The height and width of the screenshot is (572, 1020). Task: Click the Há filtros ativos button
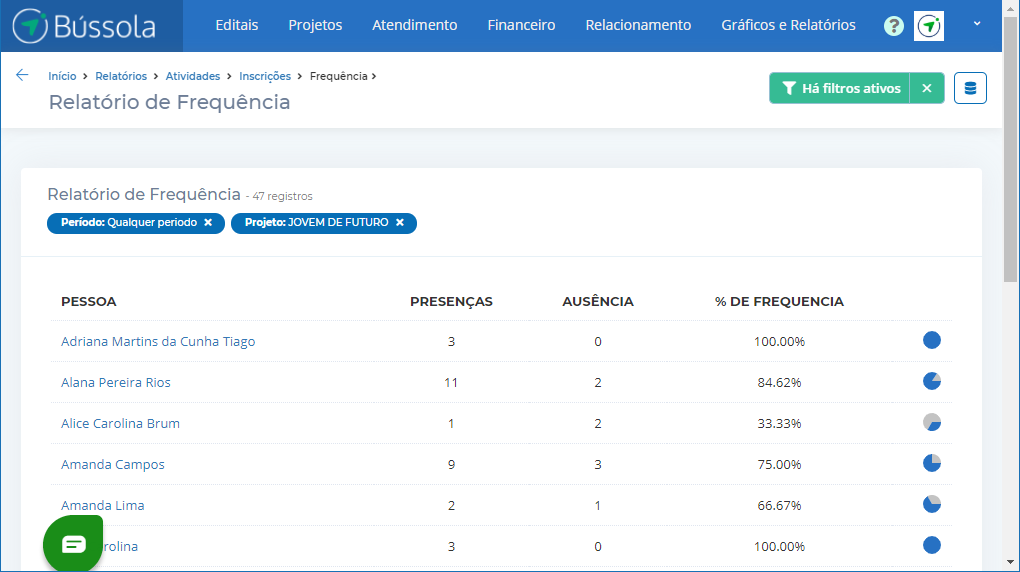click(840, 88)
